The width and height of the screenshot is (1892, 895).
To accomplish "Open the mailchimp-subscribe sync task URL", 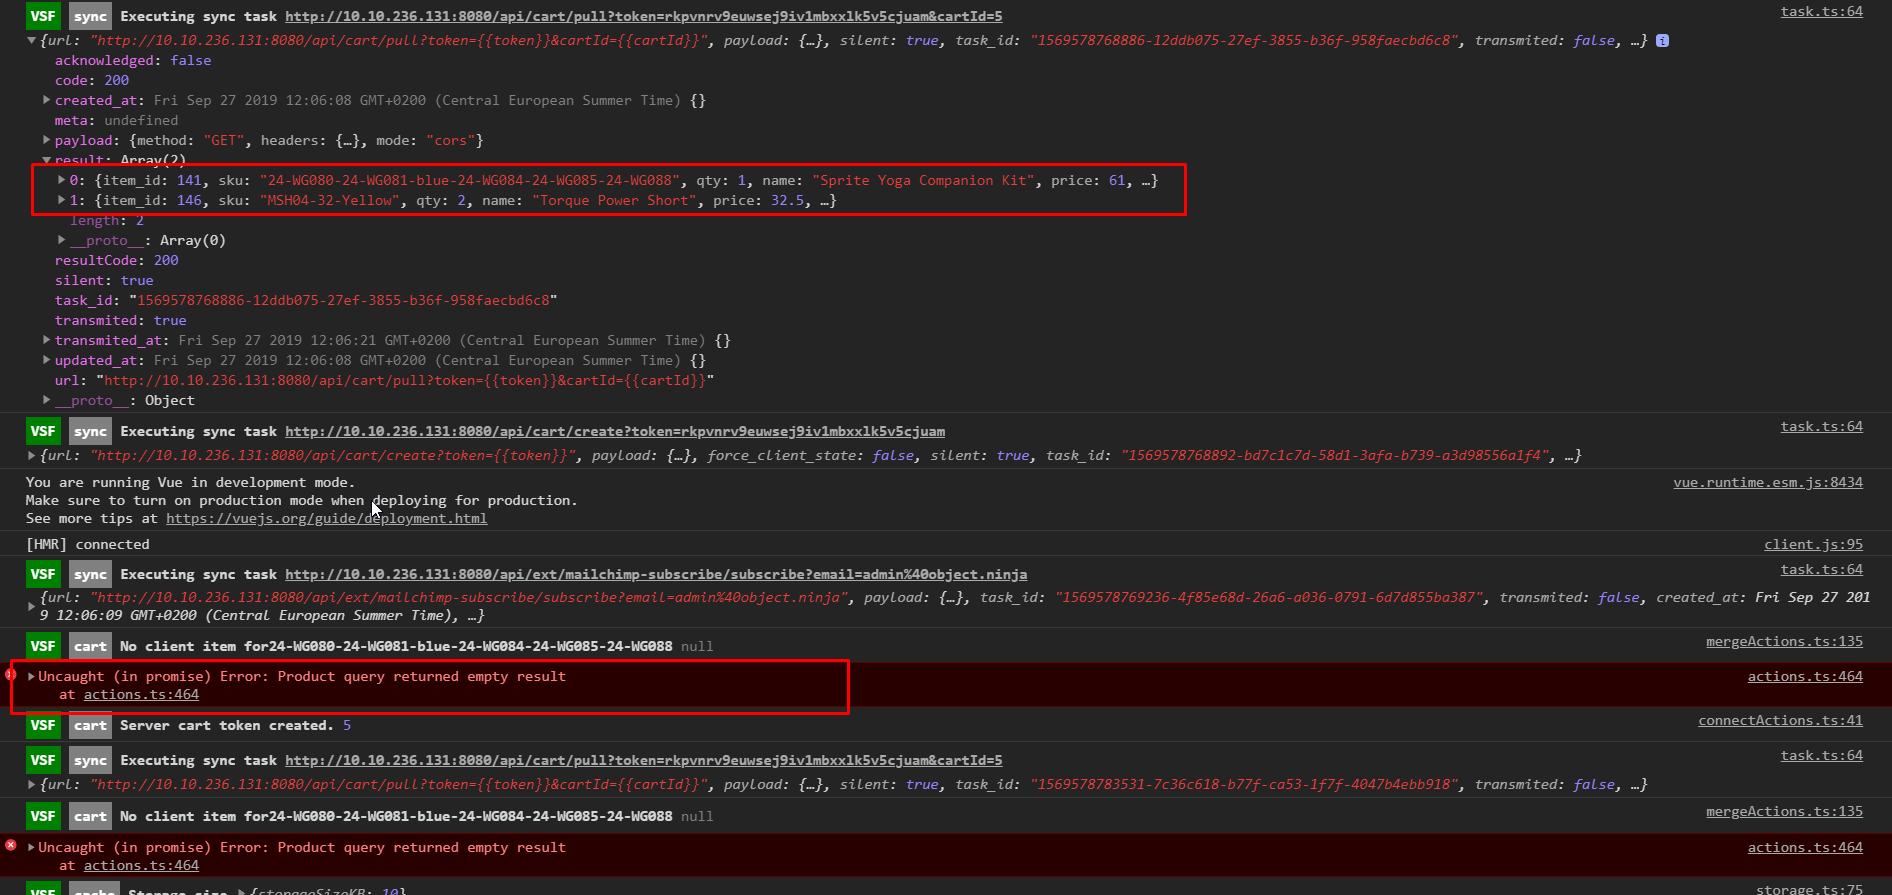I will coord(656,574).
